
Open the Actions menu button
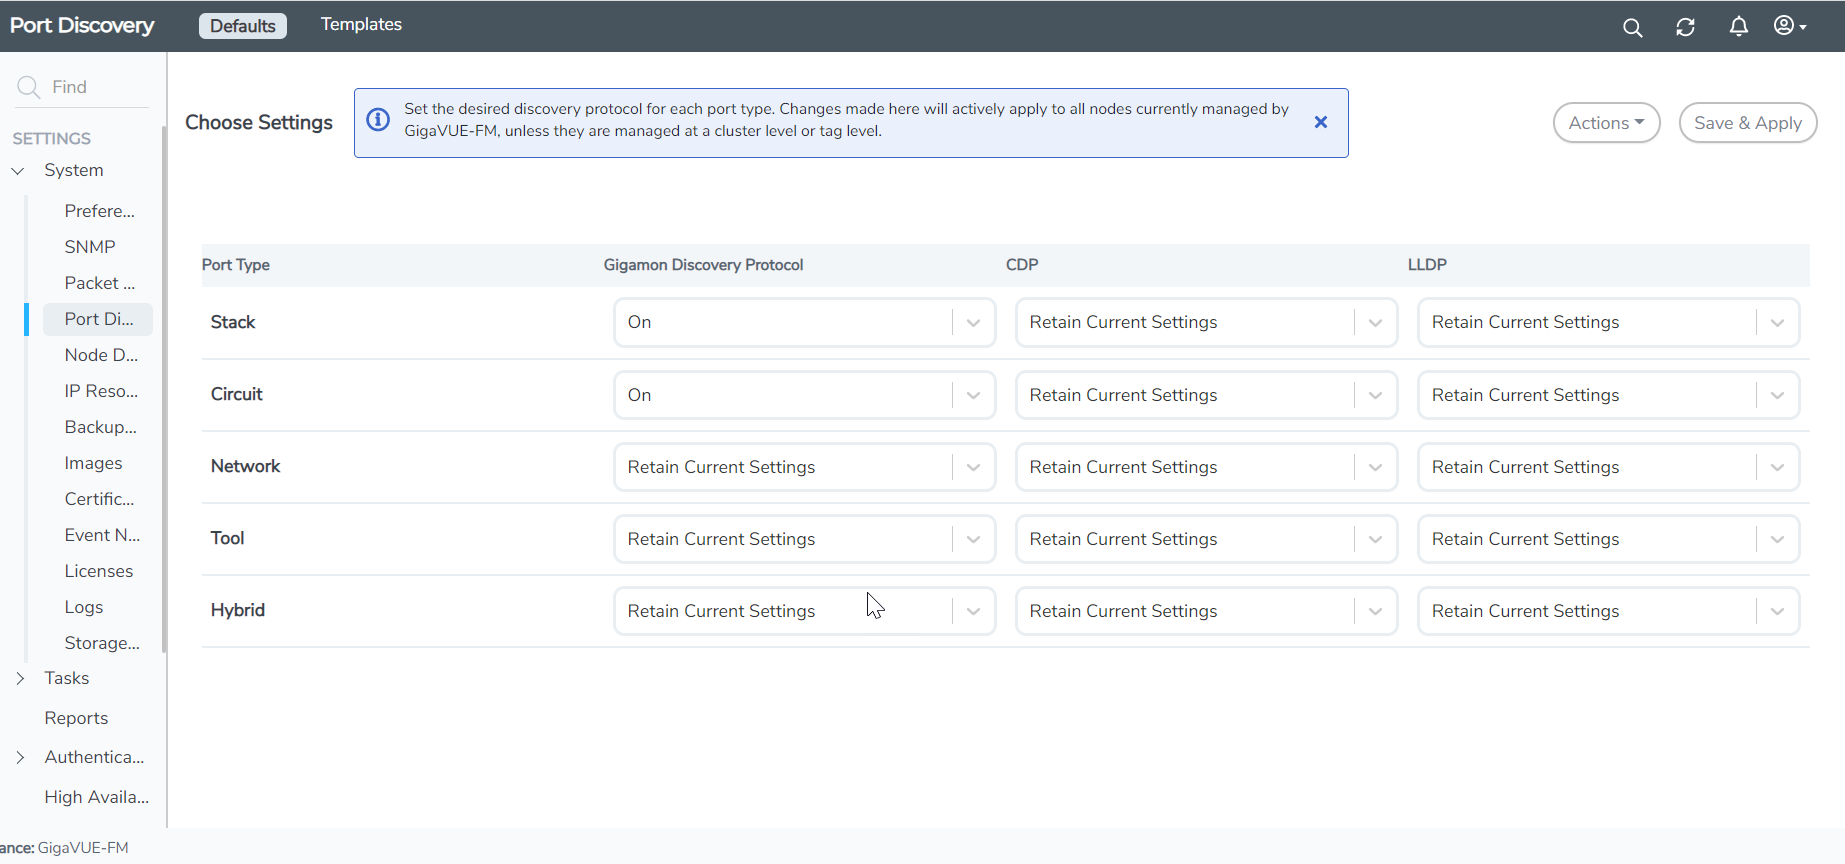[x=1606, y=123]
